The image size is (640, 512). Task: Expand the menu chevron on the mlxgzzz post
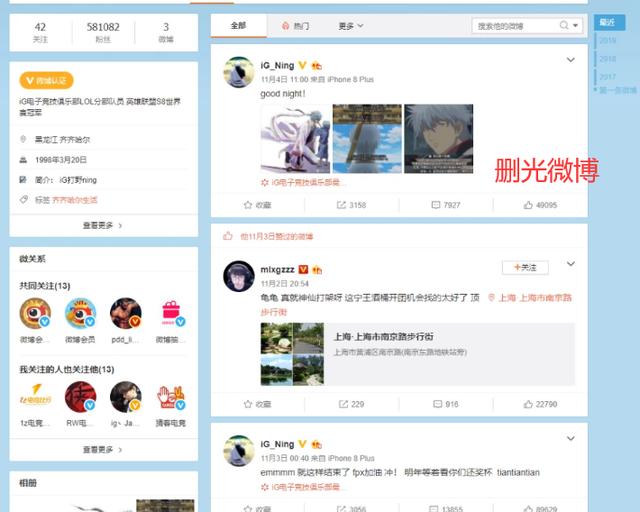coord(571,264)
